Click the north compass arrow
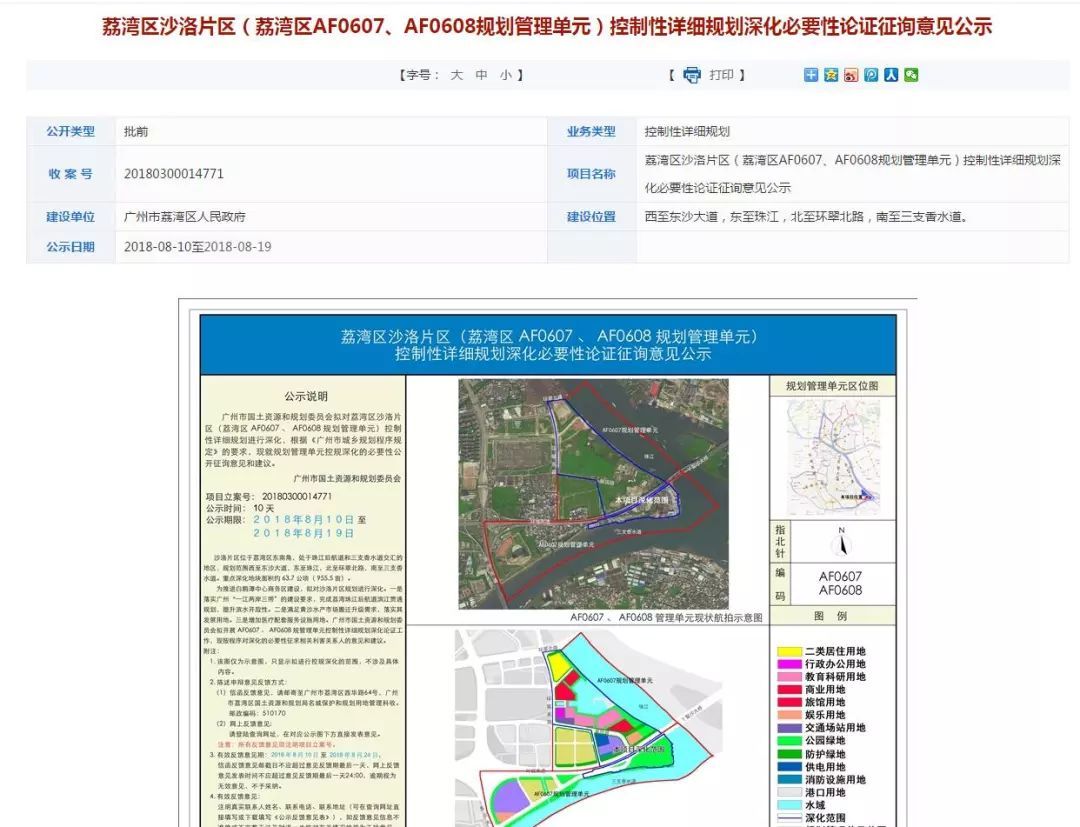This screenshot has width=1080, height=827. click(842, 544)
